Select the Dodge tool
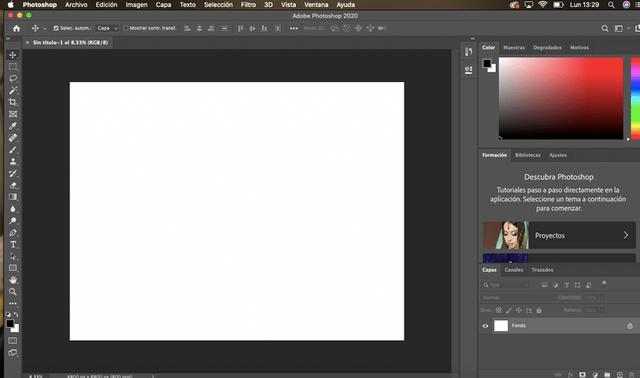 click(13, 221)
